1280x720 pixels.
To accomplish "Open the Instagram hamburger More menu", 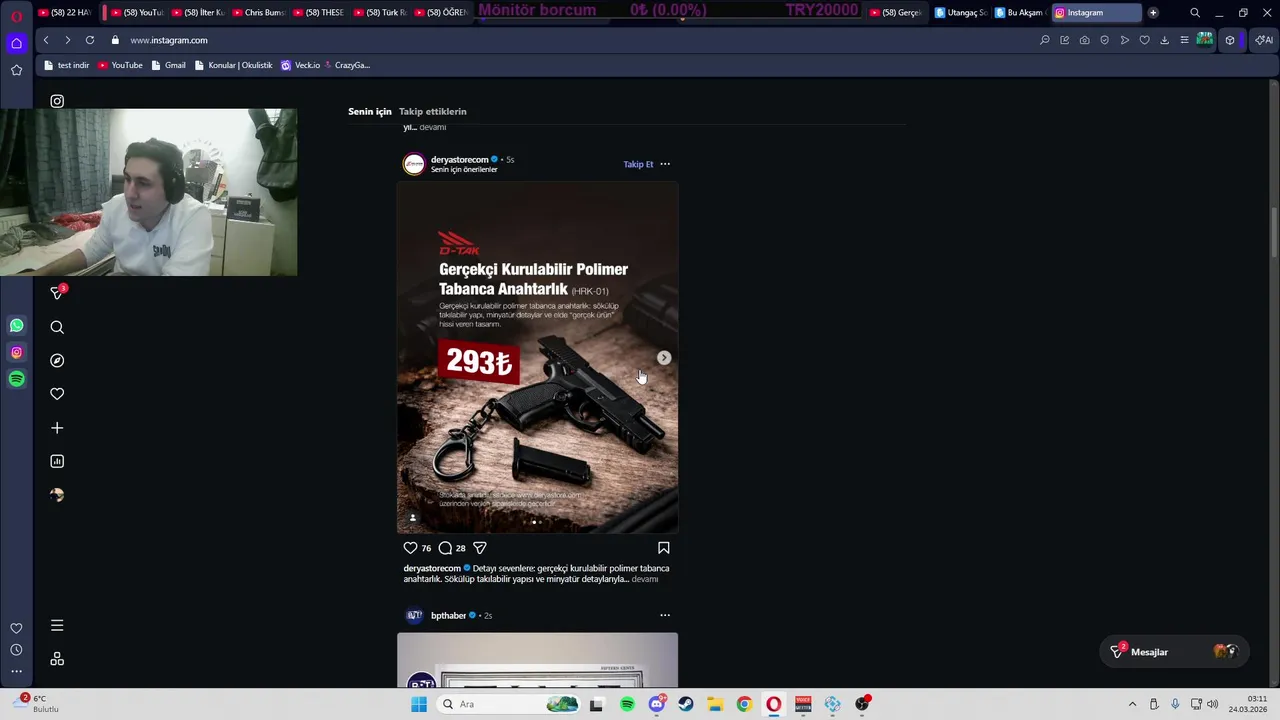I will [57, 625].
